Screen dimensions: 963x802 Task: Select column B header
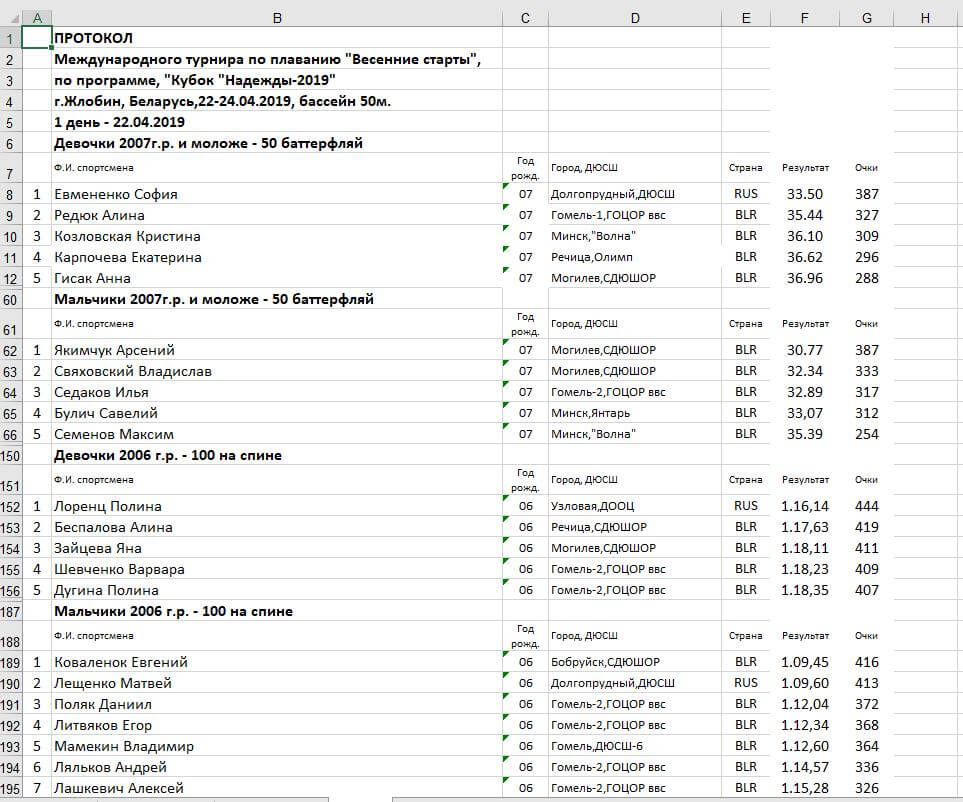(277, 18)
